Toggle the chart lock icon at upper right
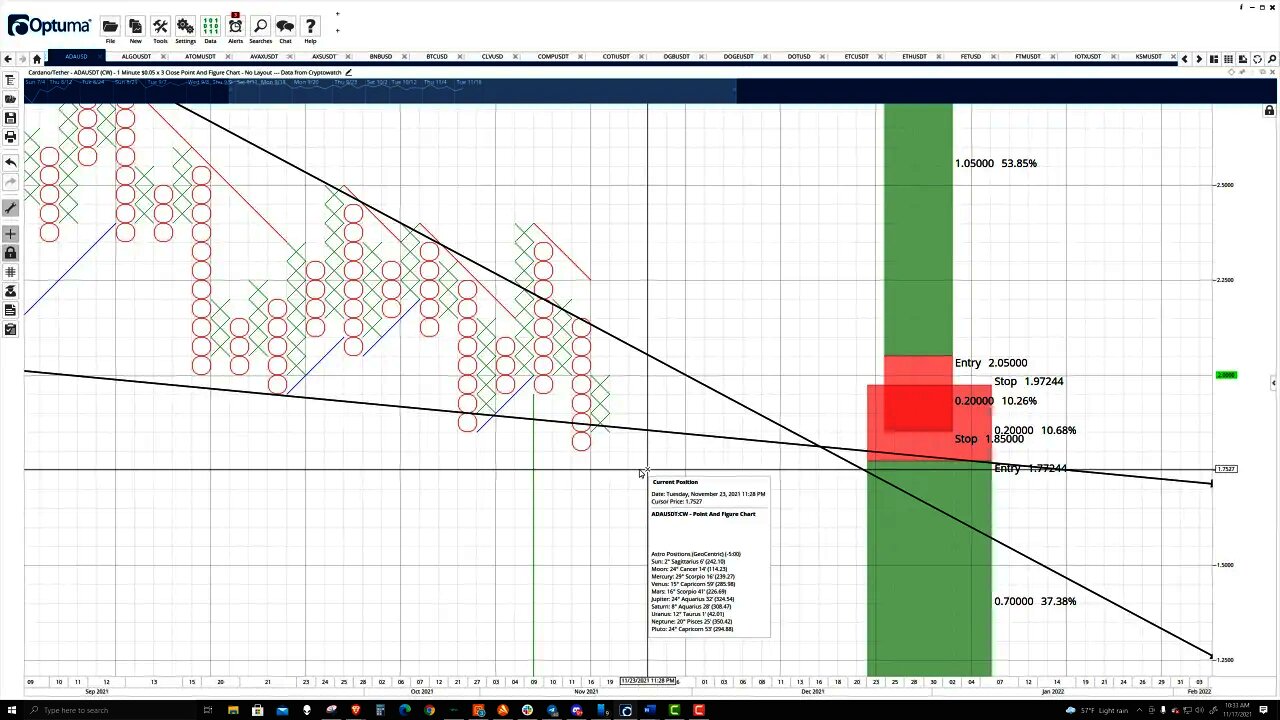Image resolution: width=1280 pixels, height=720 pixels. coord(1269,110)
